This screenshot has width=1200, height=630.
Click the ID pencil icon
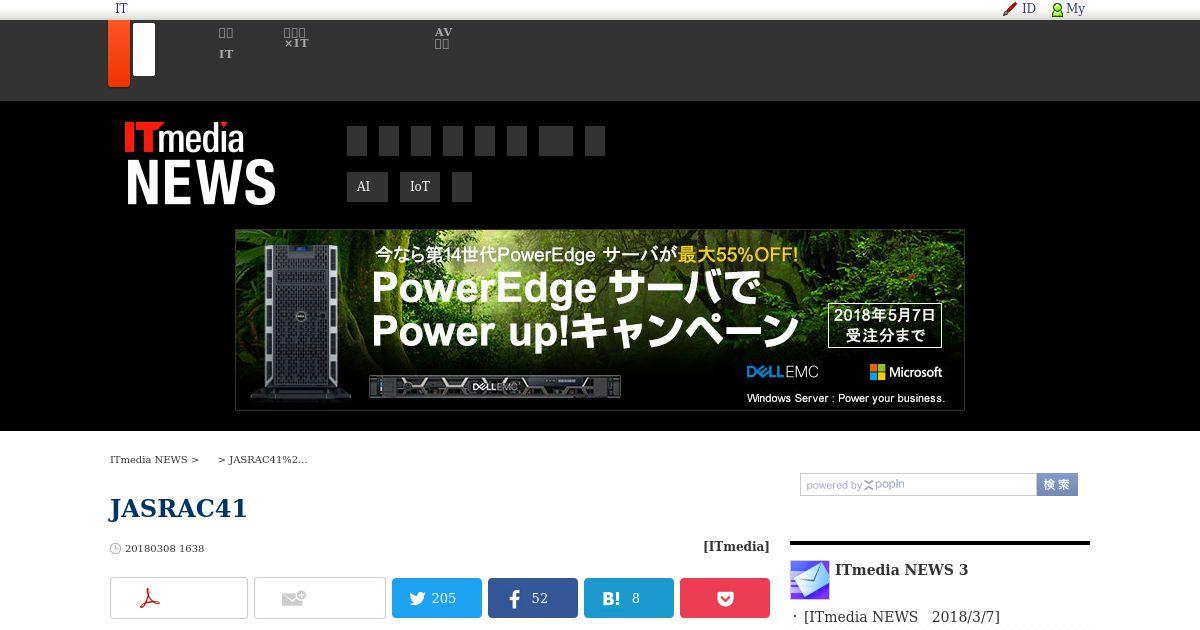click(x=1010, y=9)
